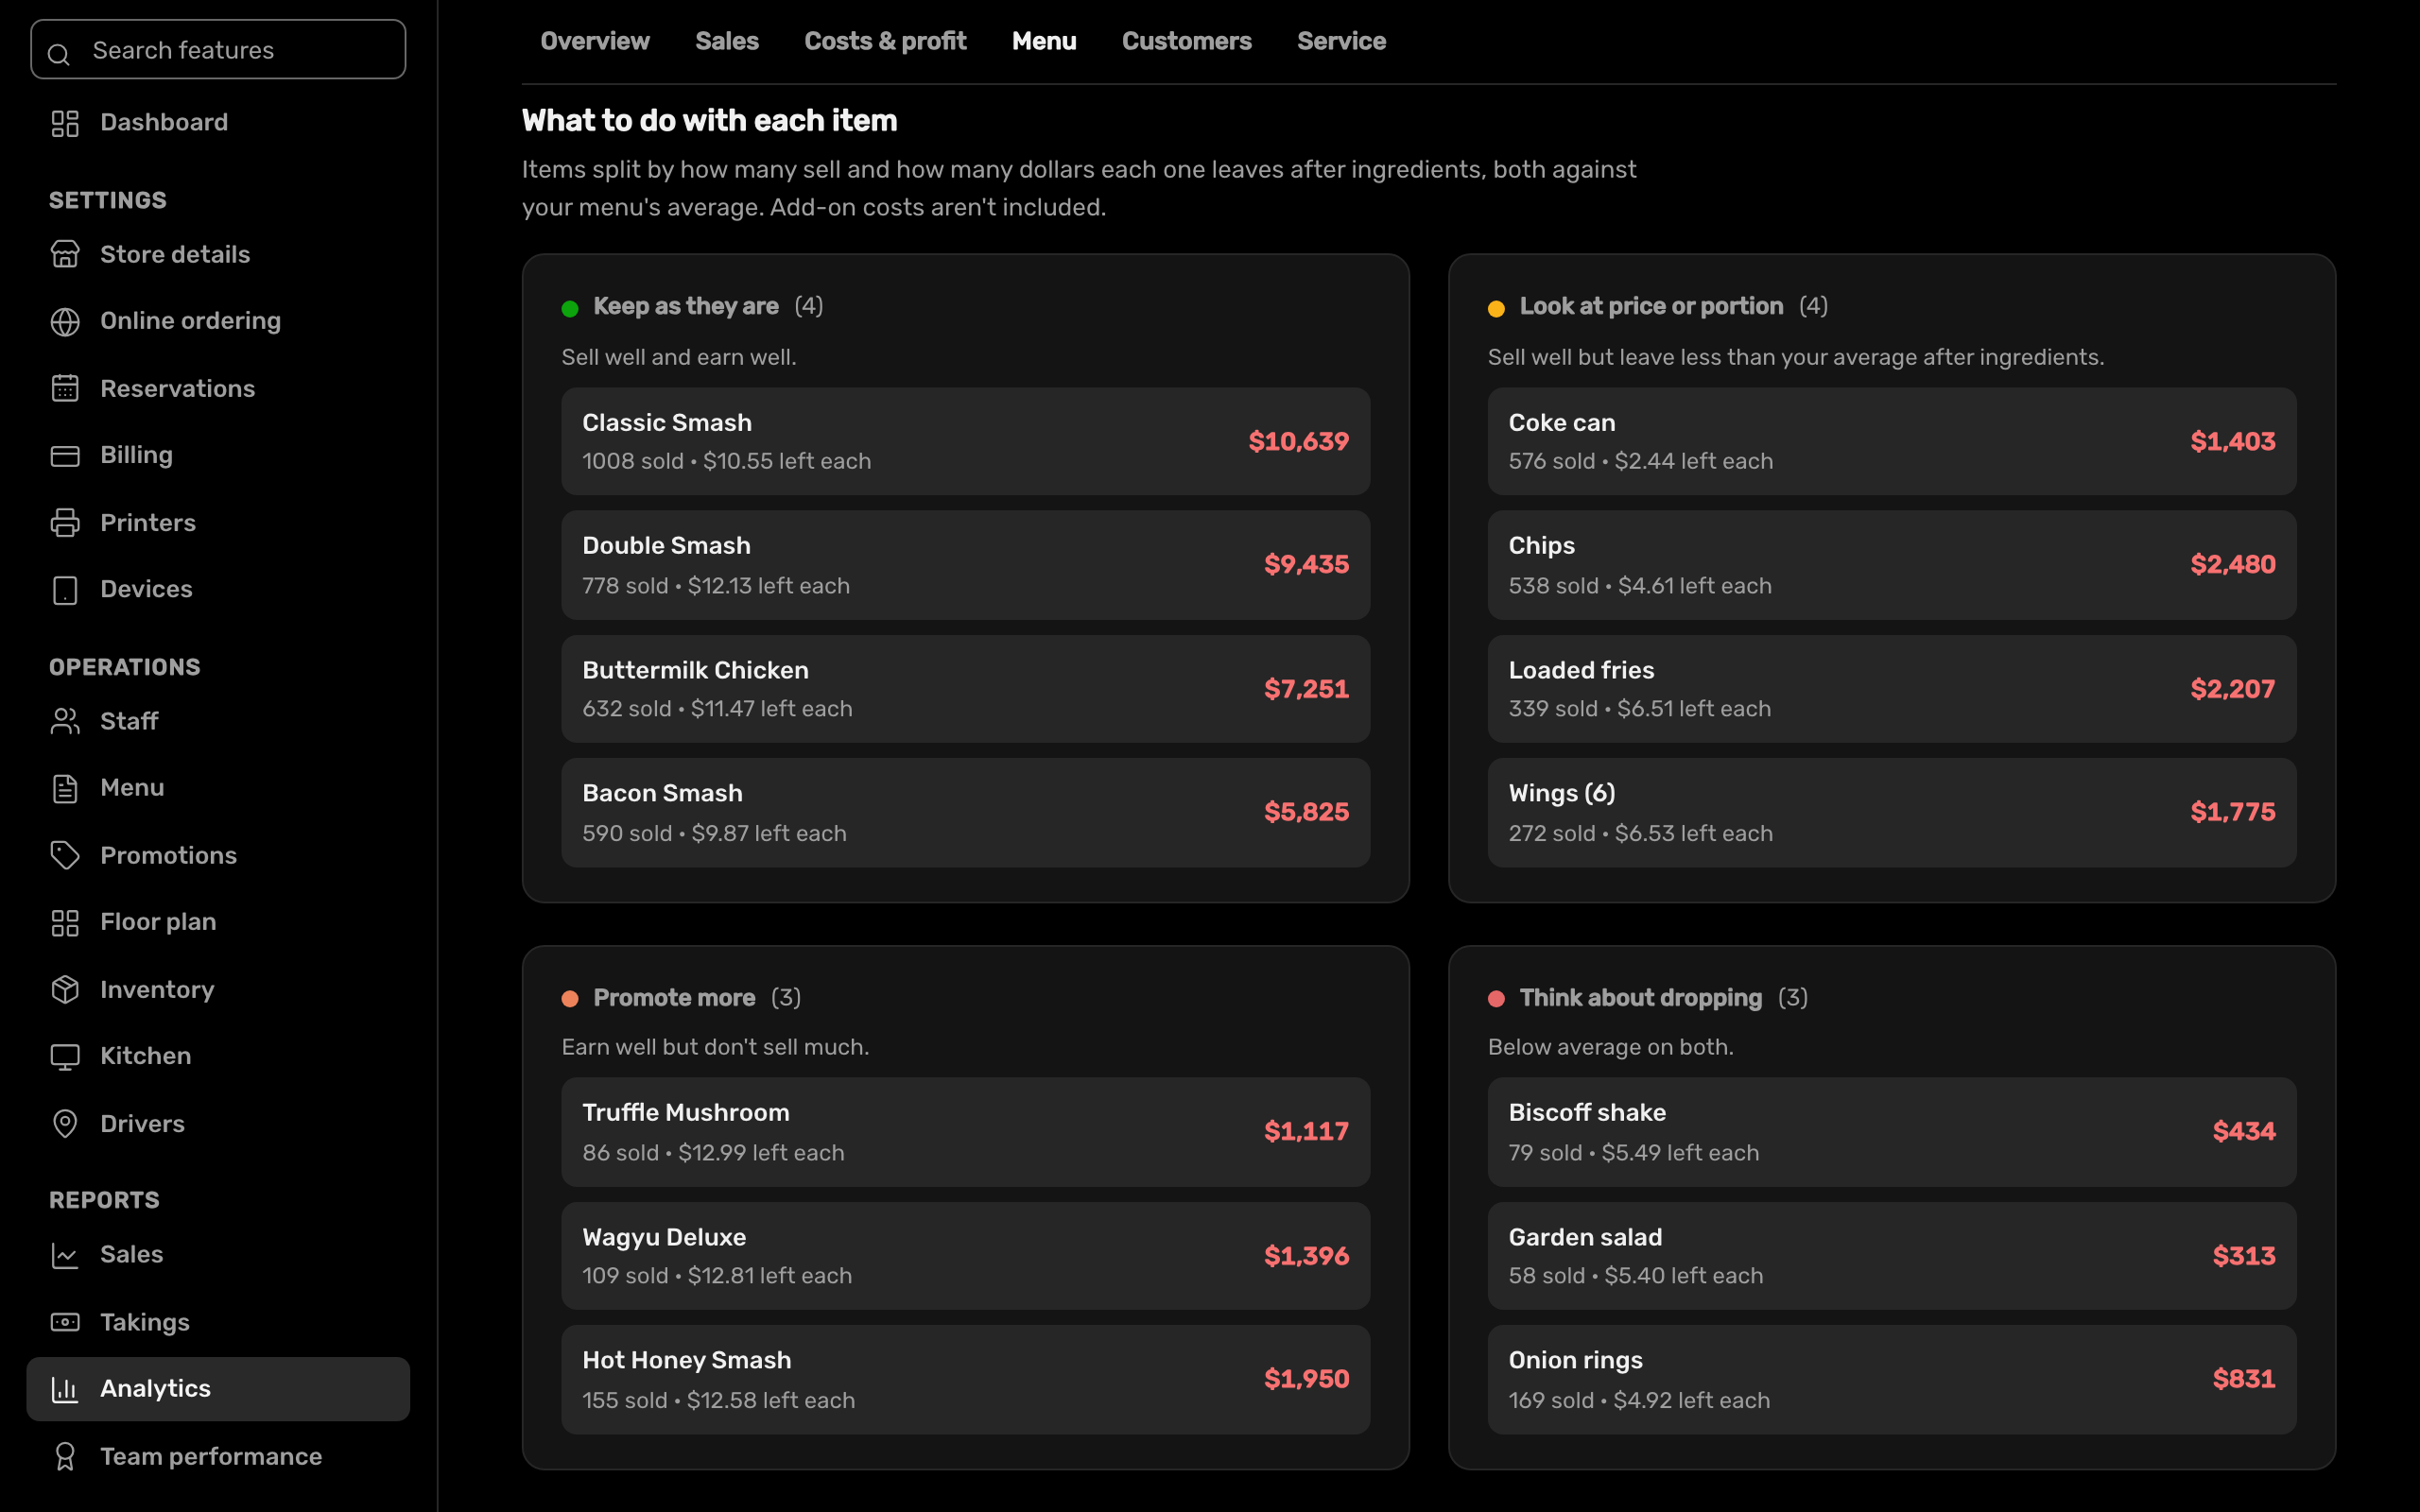Screen dimensions: 2420x1512
Task: Open Team performance report label
Action: coord(211,1457)
